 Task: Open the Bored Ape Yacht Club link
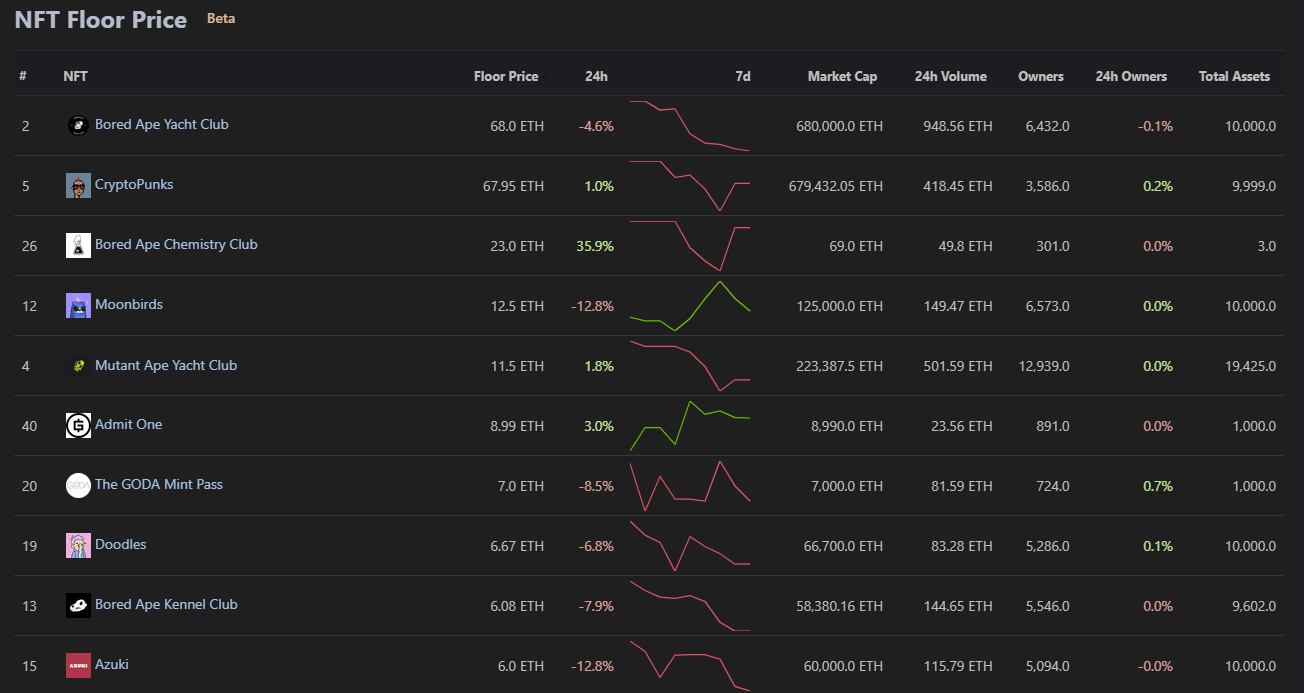pyautogui.click(x=161, y=125)
